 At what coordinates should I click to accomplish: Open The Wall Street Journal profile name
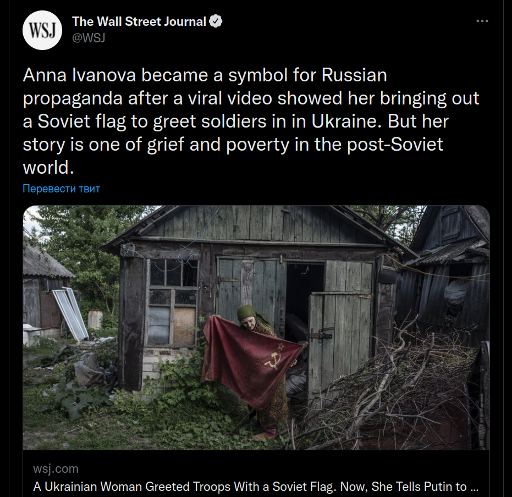click(x=139, y=22)
